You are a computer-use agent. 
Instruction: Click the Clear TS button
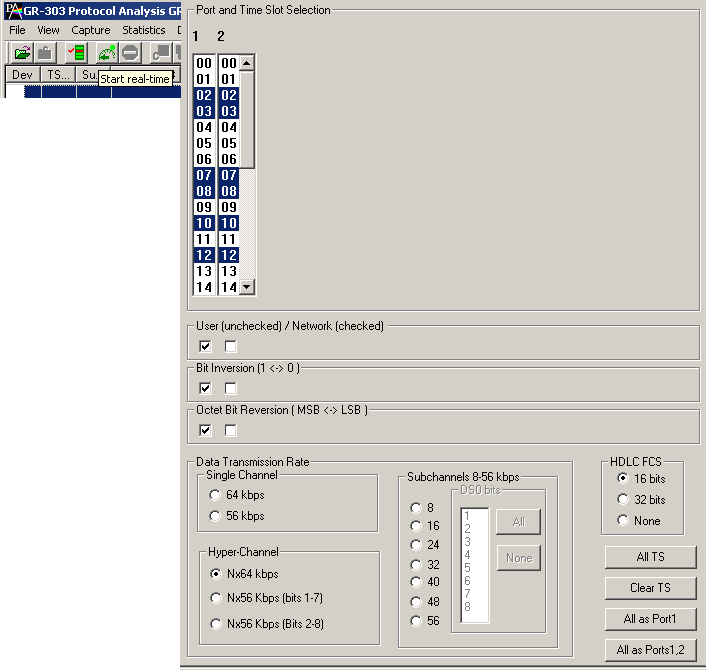(651, 588)
